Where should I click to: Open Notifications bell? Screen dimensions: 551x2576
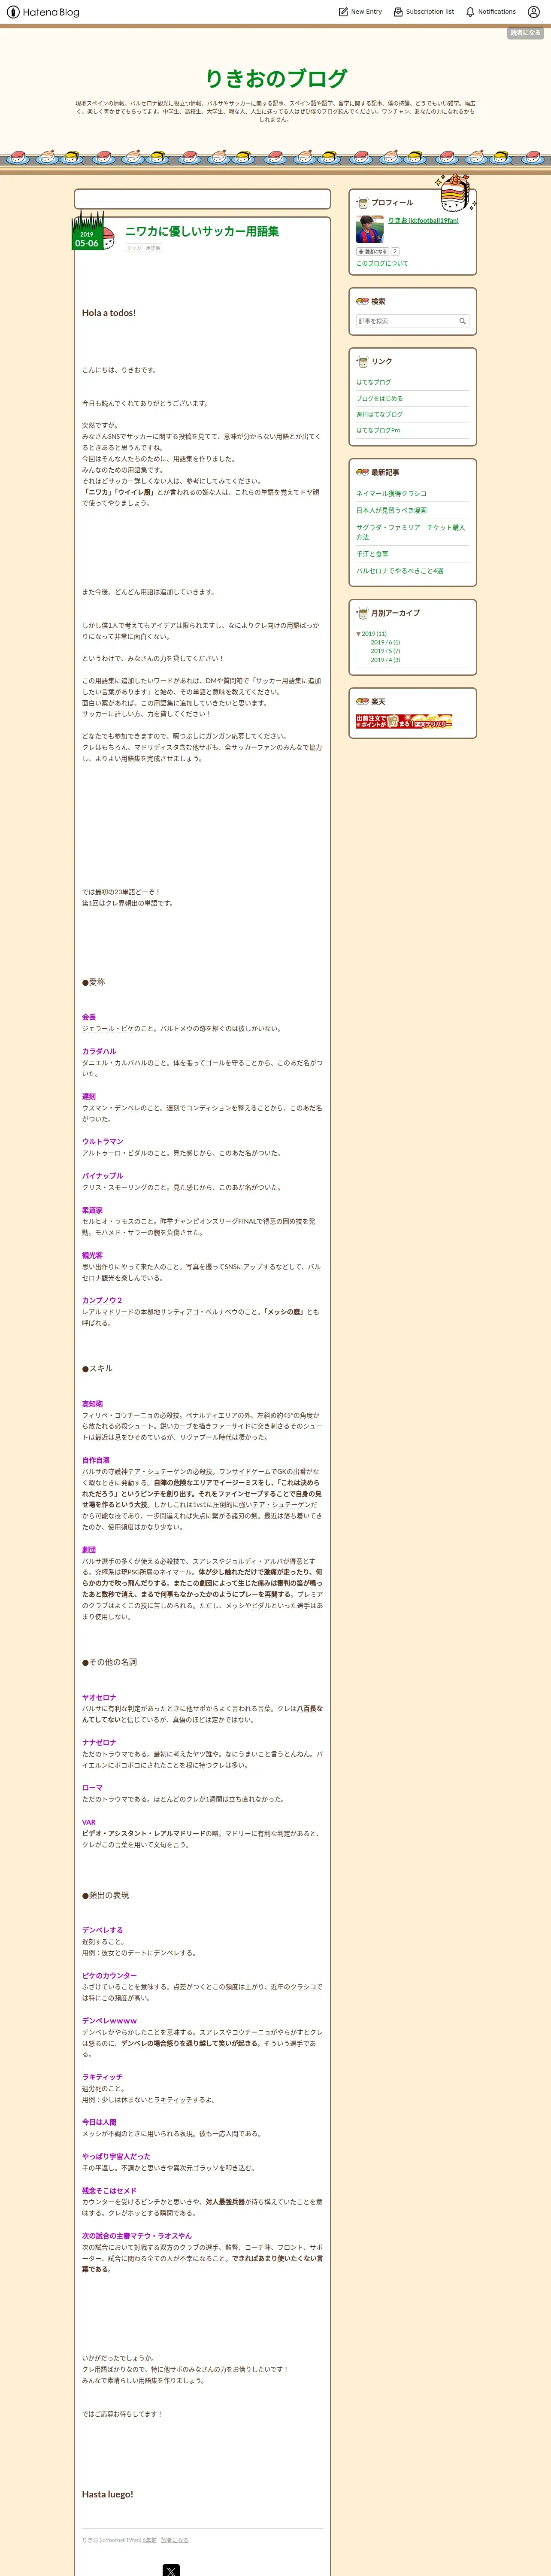[491, 12]
